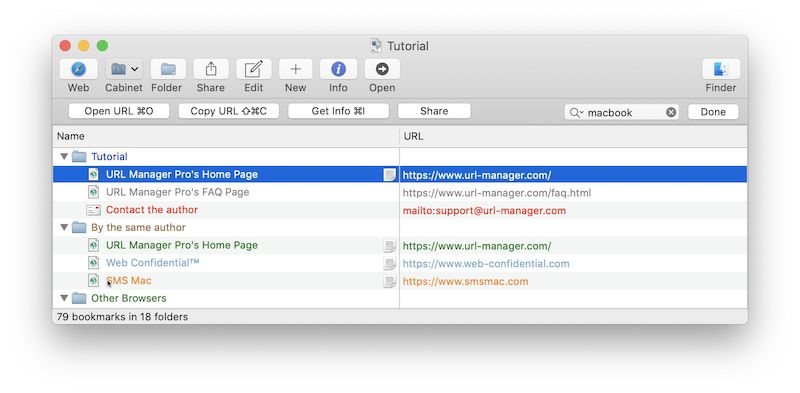Click mail card icon of Contact the author

(x=93, y=210)
